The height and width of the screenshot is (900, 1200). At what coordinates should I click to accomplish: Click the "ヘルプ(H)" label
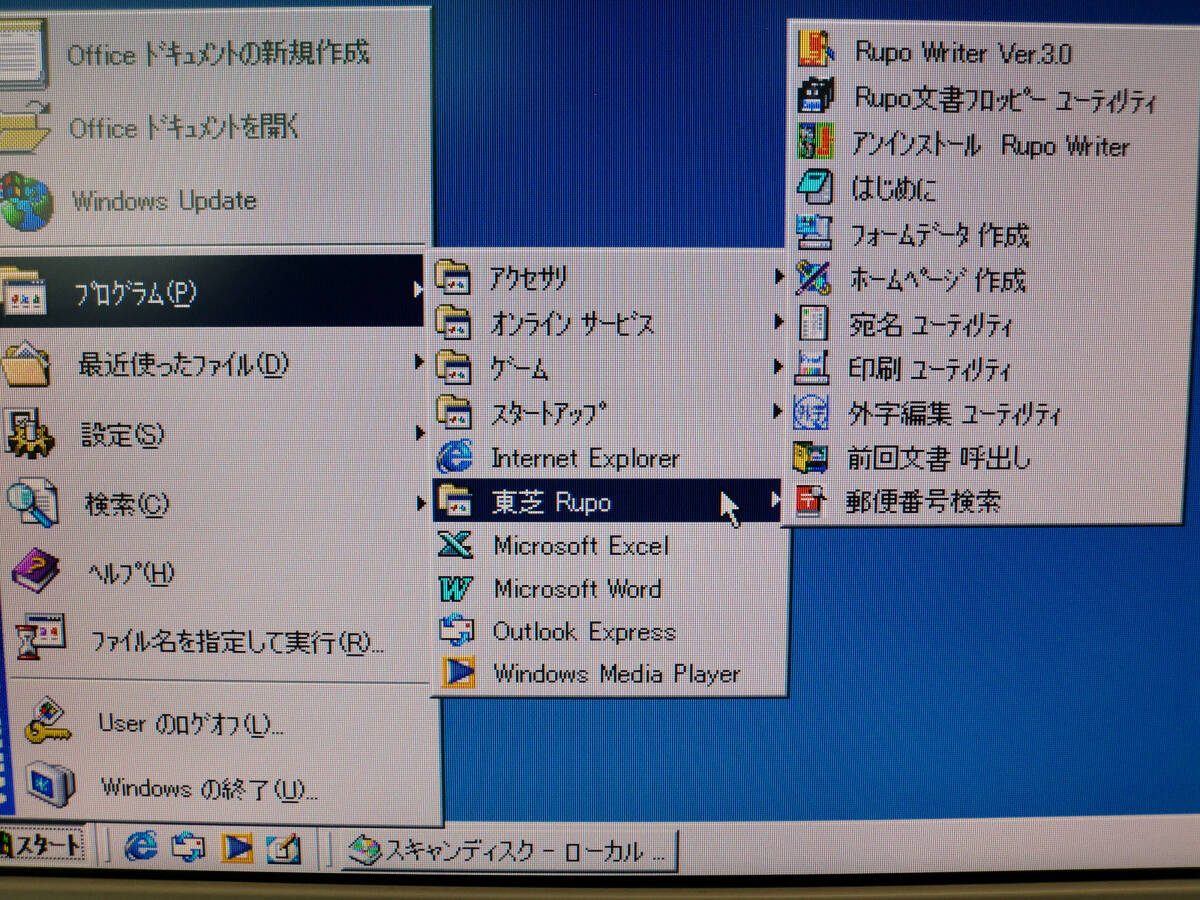(131, 573)
